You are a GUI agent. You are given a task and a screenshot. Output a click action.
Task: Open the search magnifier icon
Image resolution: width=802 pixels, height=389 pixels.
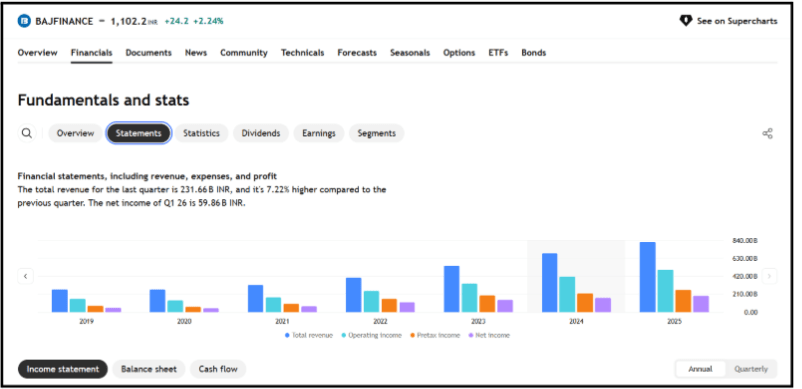click(x=27, y=133)
